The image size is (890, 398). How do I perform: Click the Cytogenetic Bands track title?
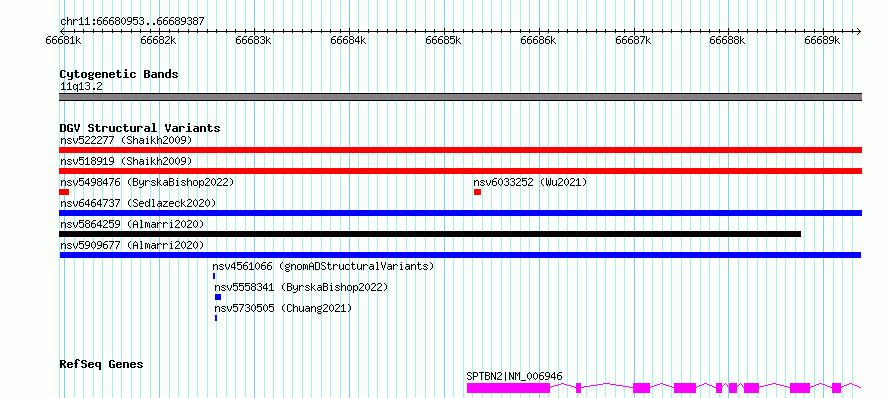[x=119, y=74]
